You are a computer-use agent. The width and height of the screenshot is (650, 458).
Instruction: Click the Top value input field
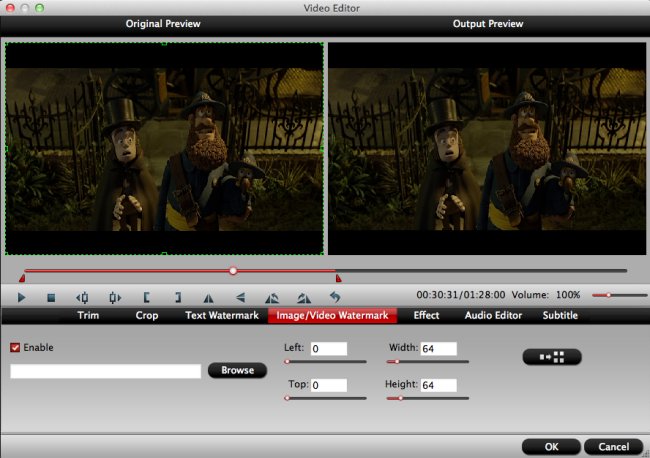[x=329, y=385]
